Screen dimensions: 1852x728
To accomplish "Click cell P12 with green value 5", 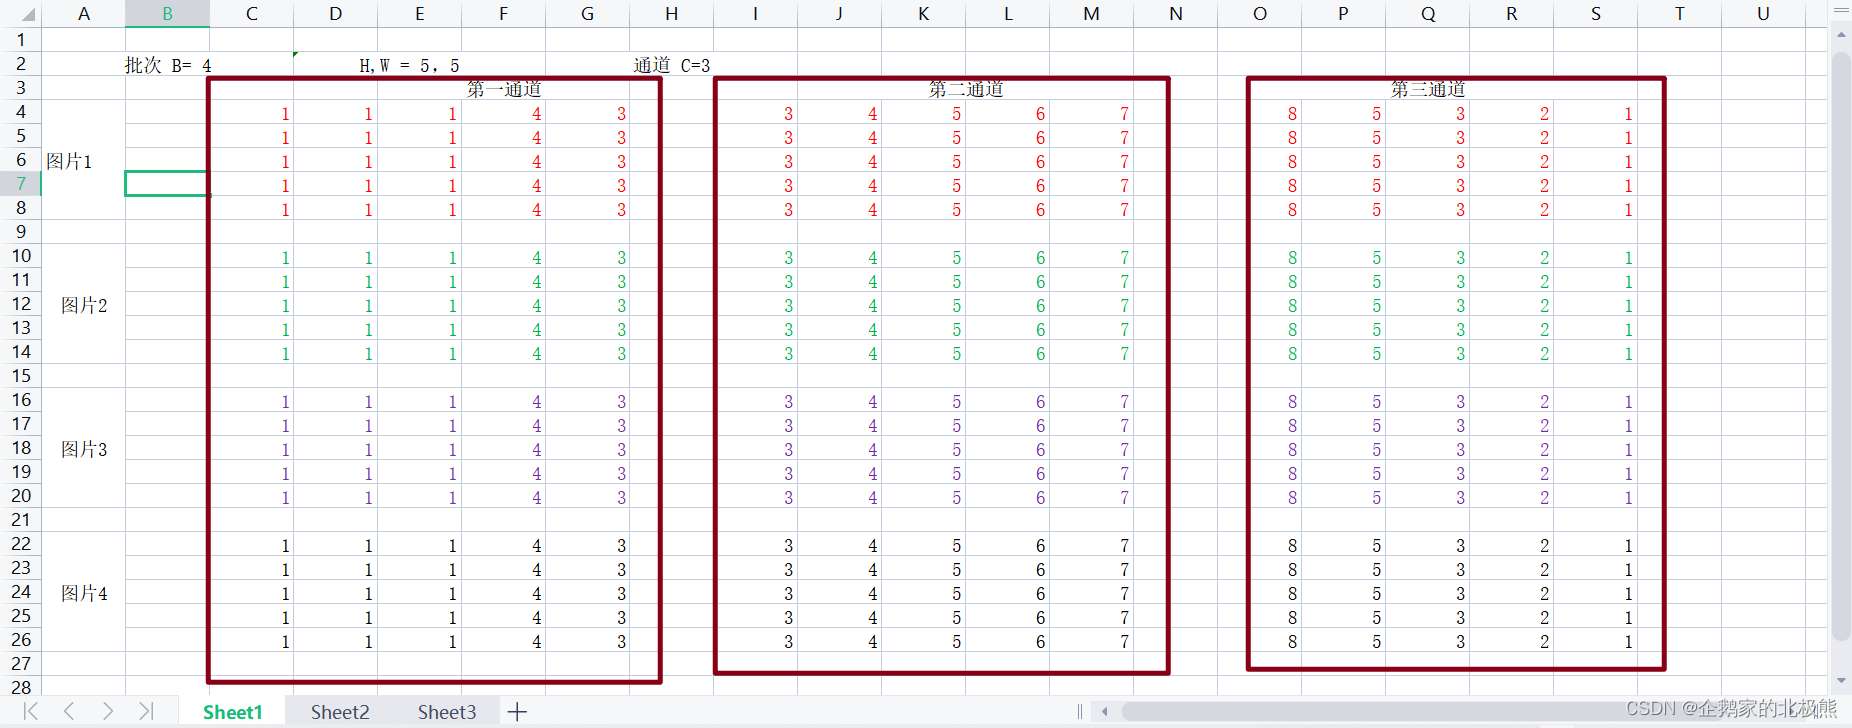I will pos(1343,304).
